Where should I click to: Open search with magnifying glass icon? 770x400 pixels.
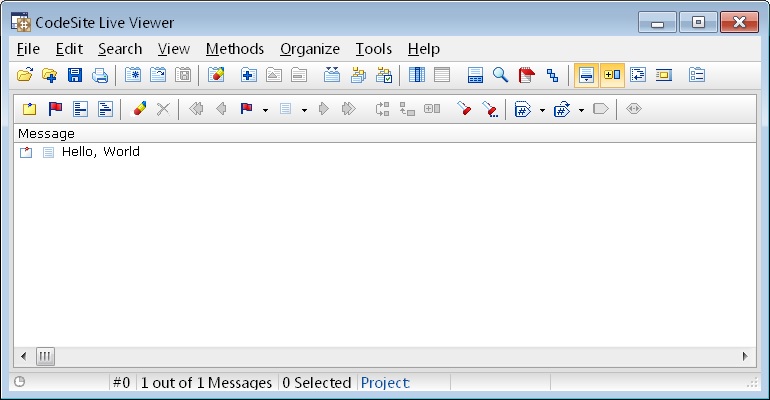(x=500, y=75)
